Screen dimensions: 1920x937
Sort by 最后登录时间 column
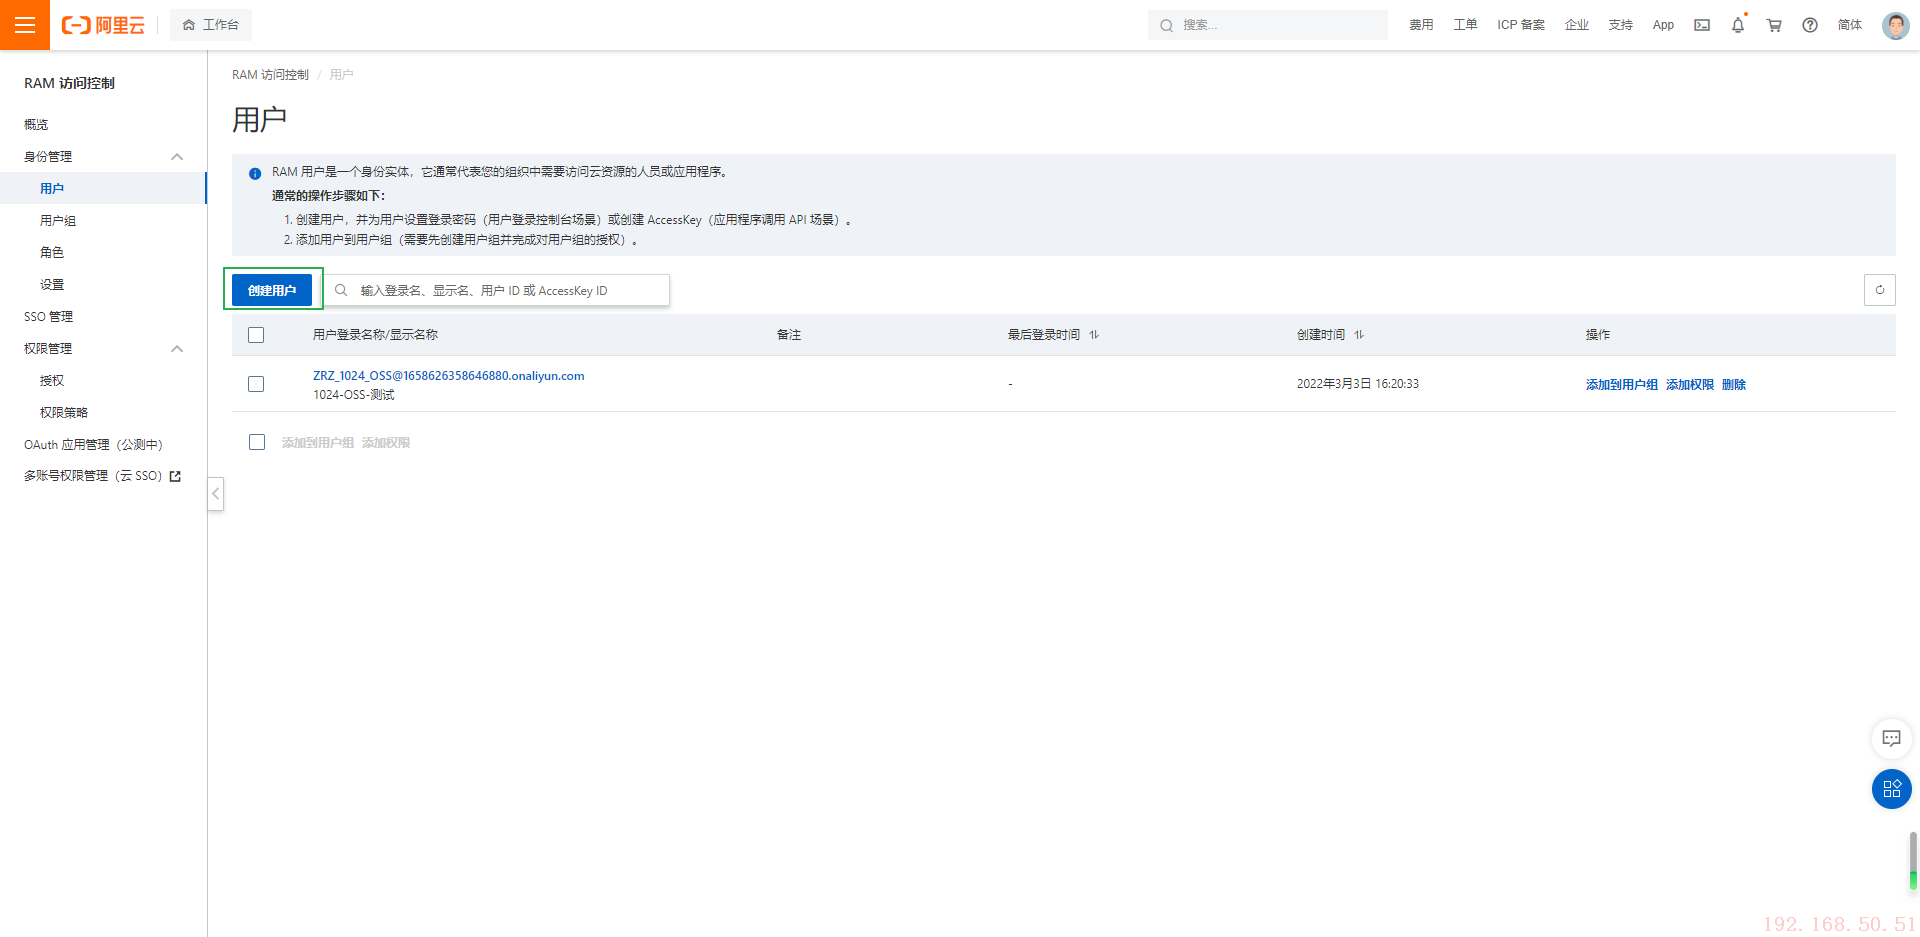tap(1094, 335)
